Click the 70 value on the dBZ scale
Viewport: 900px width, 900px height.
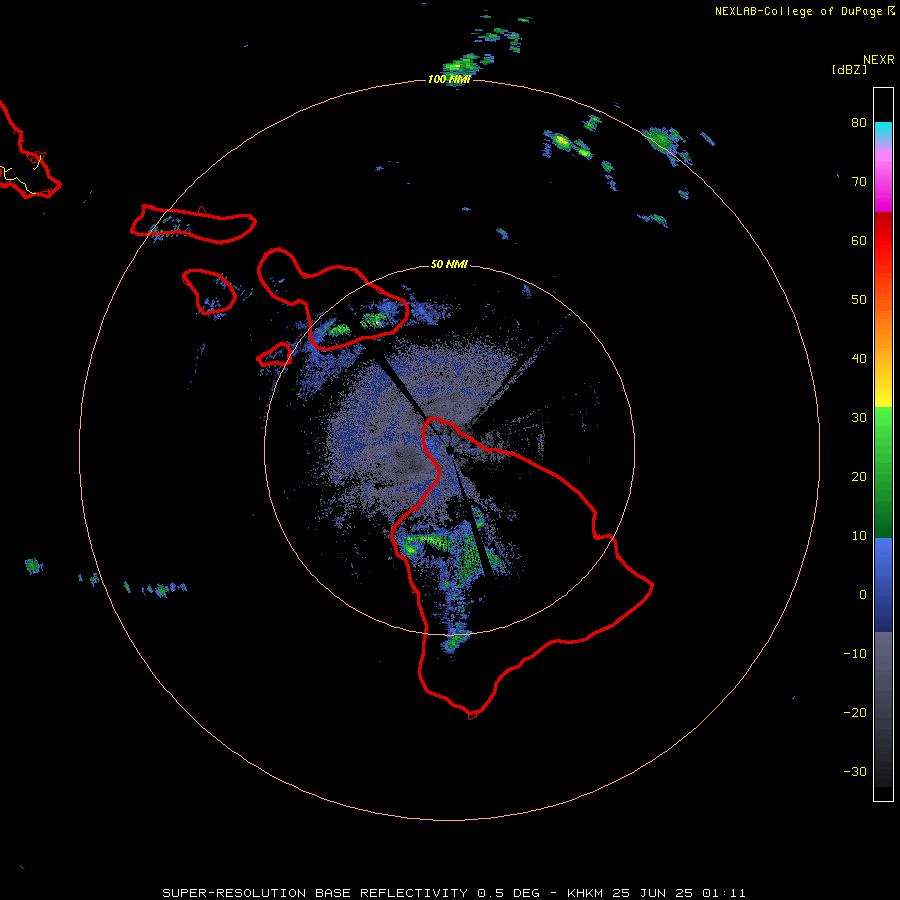coord(859,181)
